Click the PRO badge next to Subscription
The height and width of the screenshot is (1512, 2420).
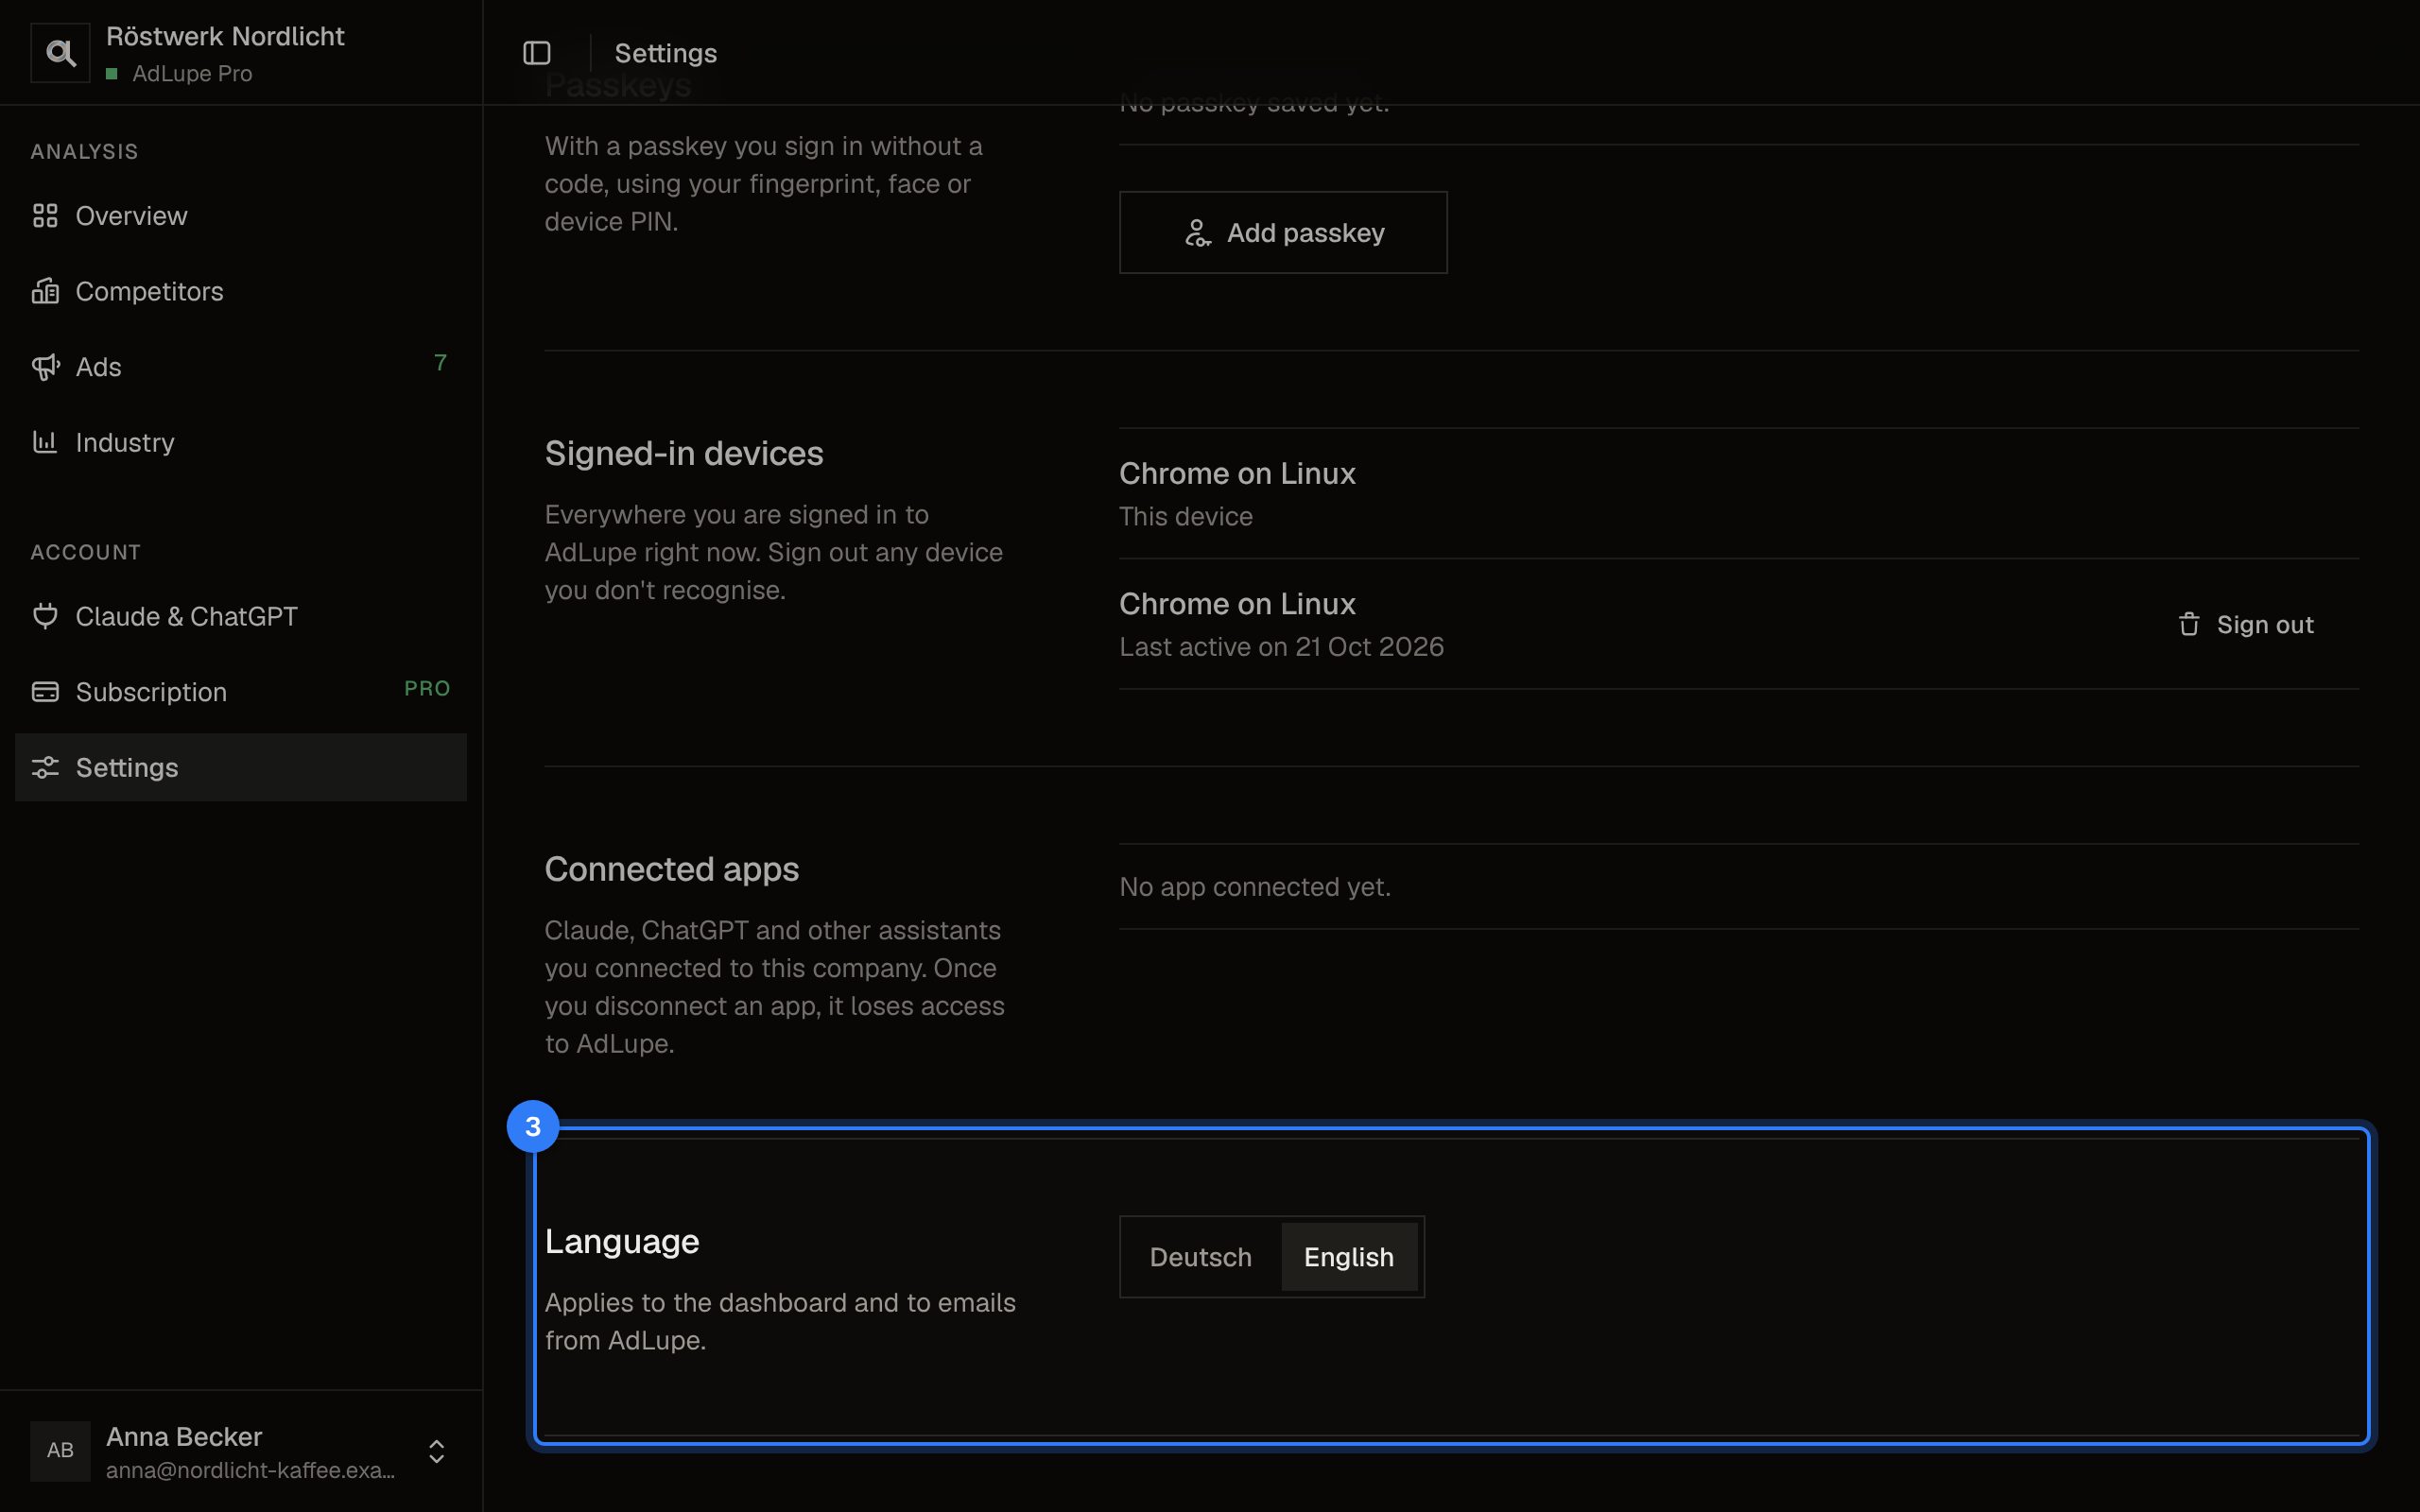click(427, 688)
